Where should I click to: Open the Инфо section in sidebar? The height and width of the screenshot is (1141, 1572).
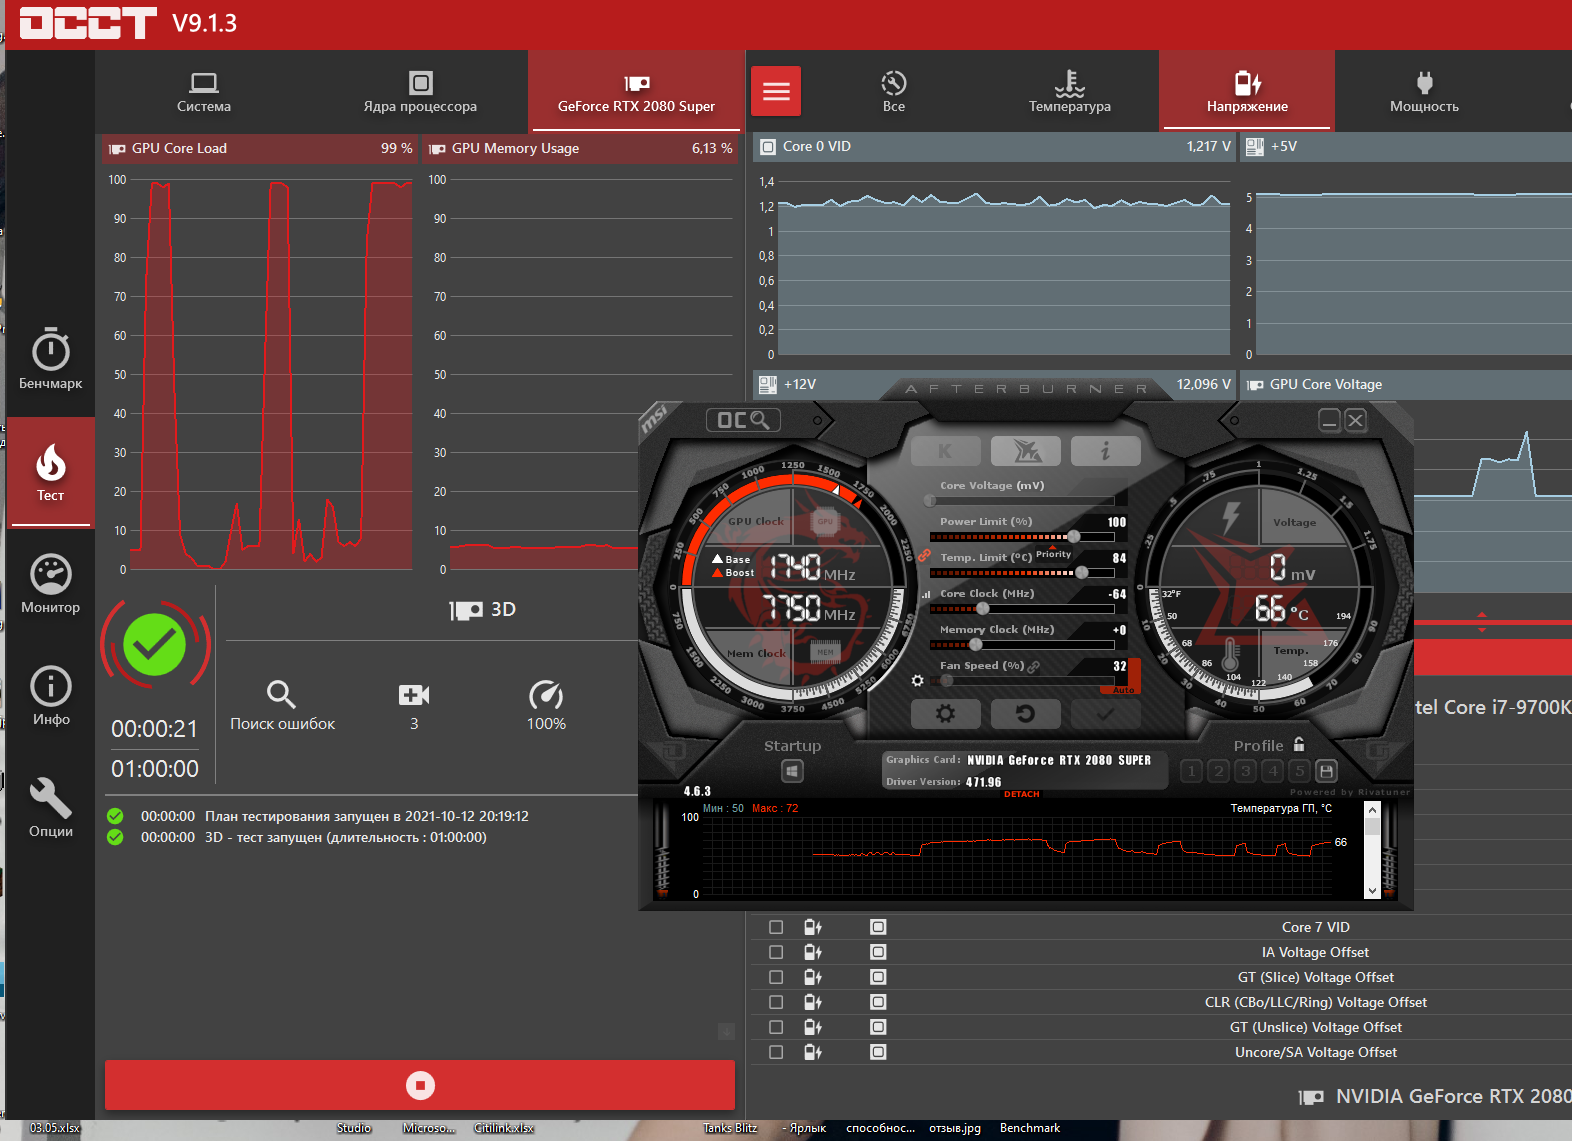click(51, 696)
